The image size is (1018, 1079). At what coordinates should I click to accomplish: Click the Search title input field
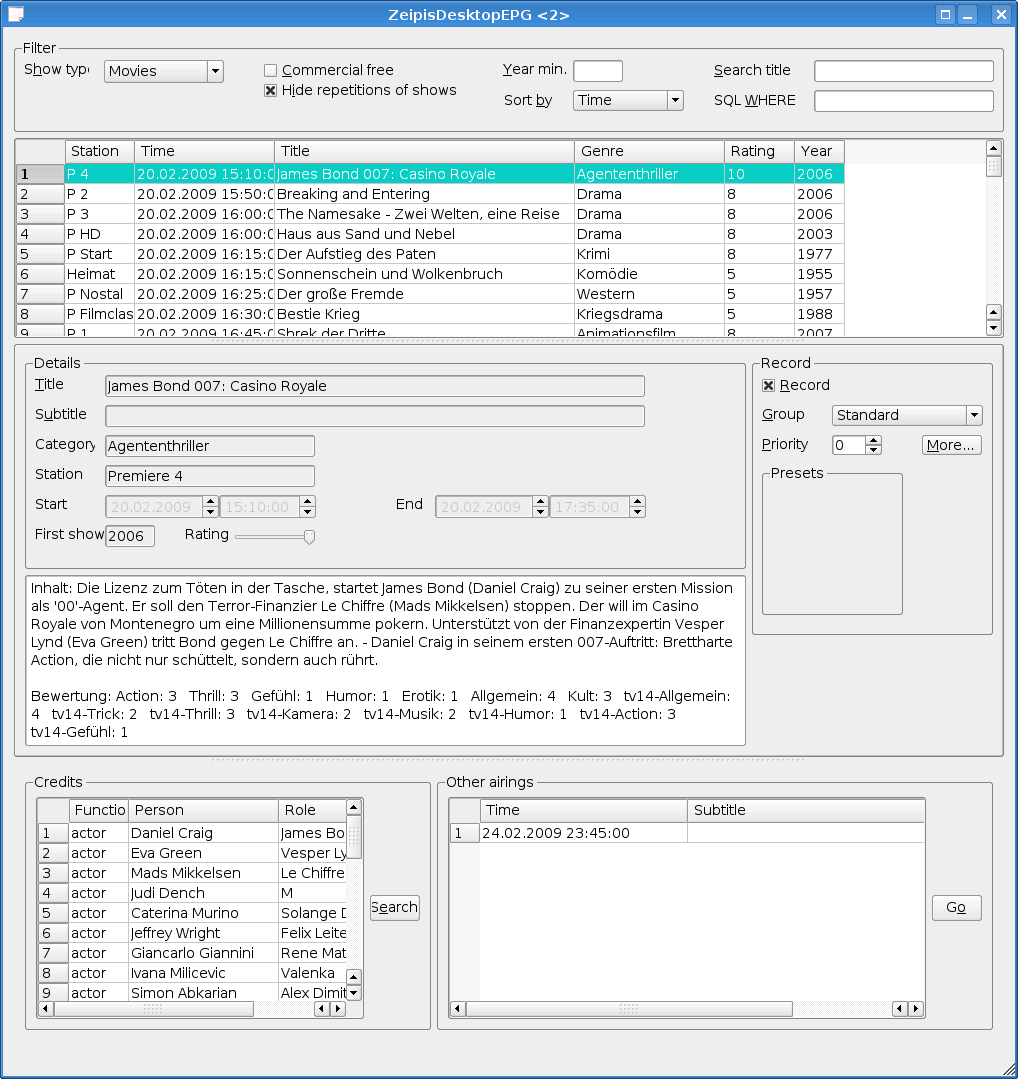pos(903,71)
